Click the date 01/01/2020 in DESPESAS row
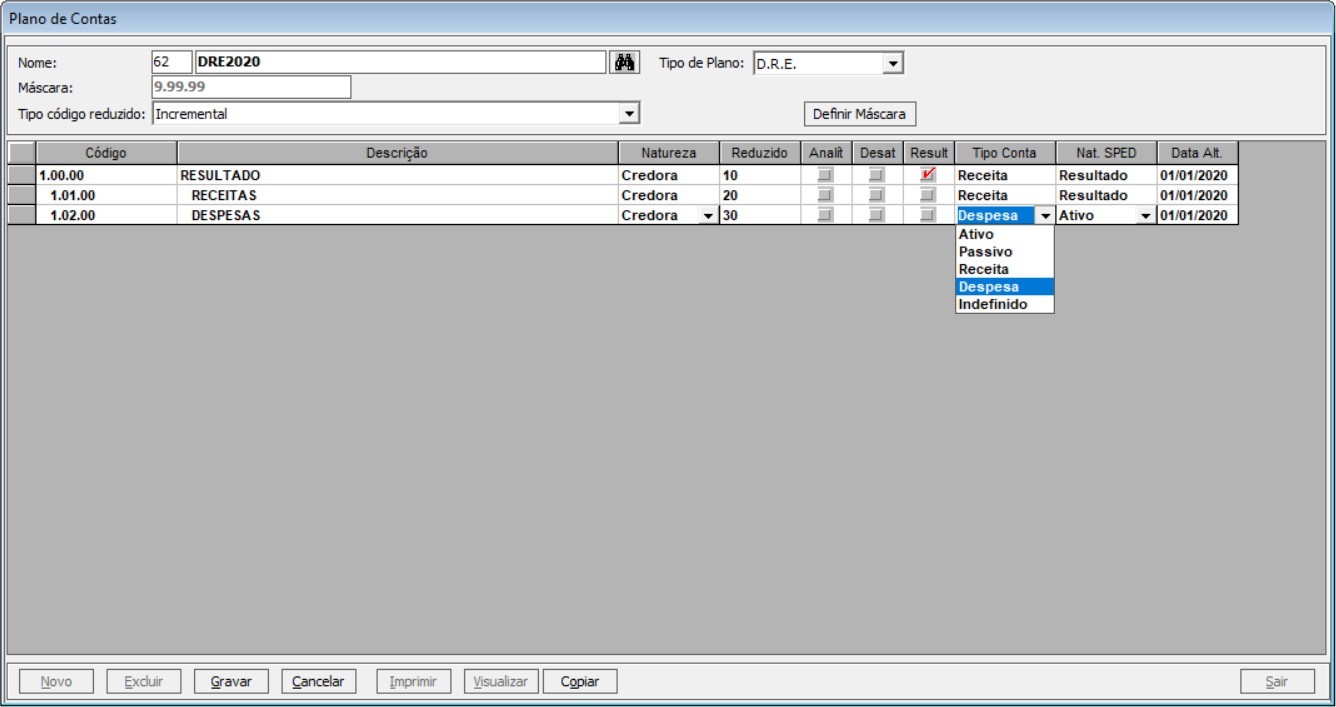1336x707 pixels. pos(1197,215)
